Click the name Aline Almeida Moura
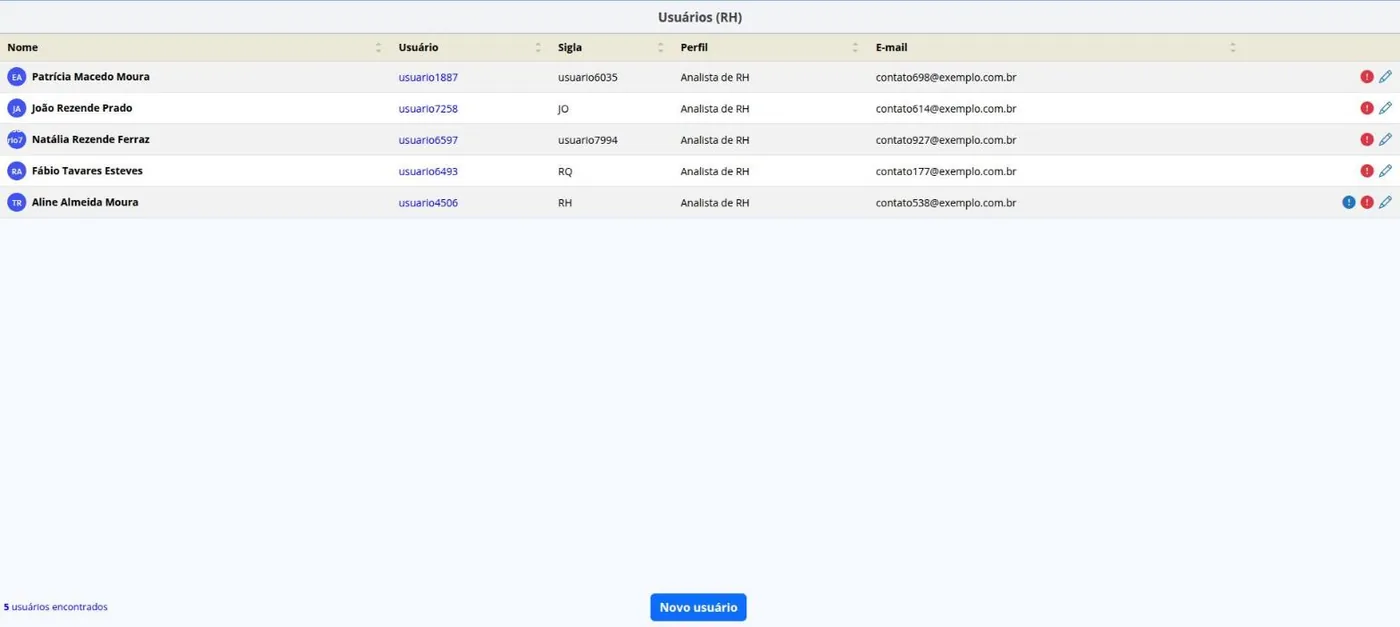 coord(85,202)
